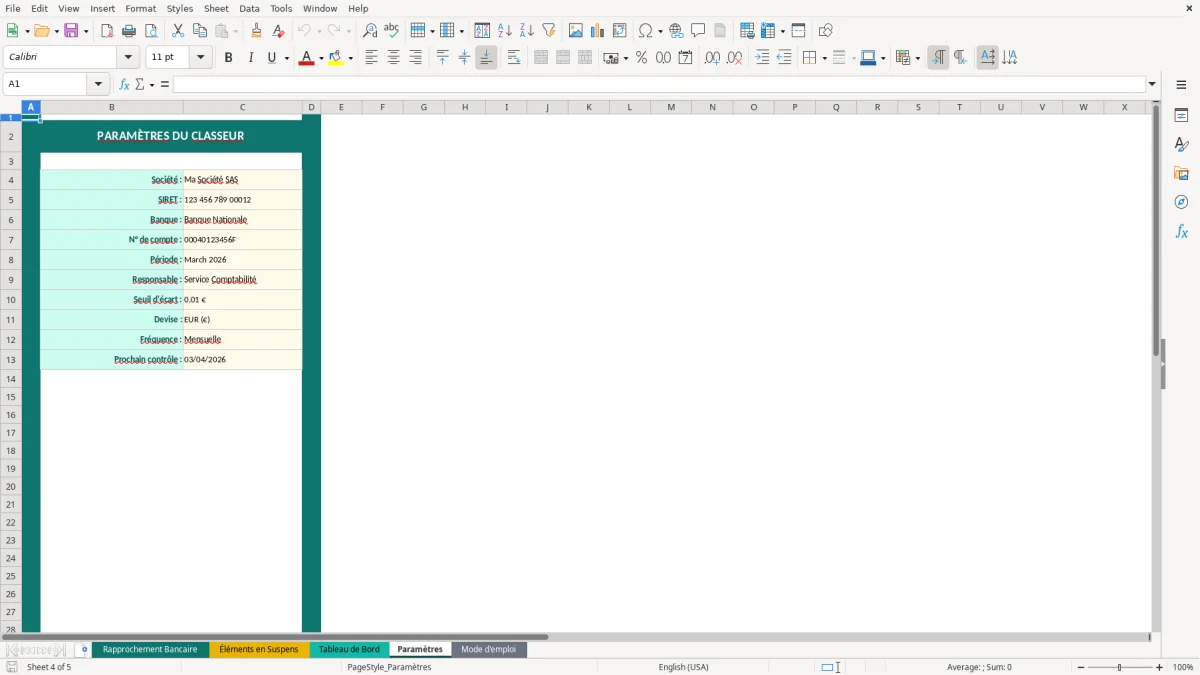This screenshot has height=675, width=1200.
Task: Run the spelling check icon
Action: [x=392, y=31]
